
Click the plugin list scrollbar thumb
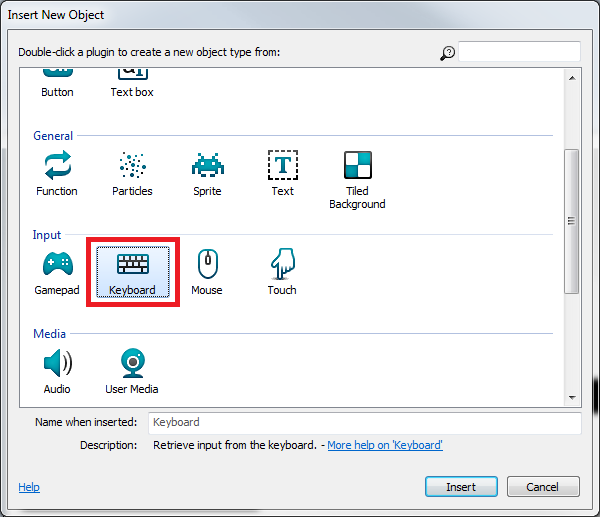(572, 221)
